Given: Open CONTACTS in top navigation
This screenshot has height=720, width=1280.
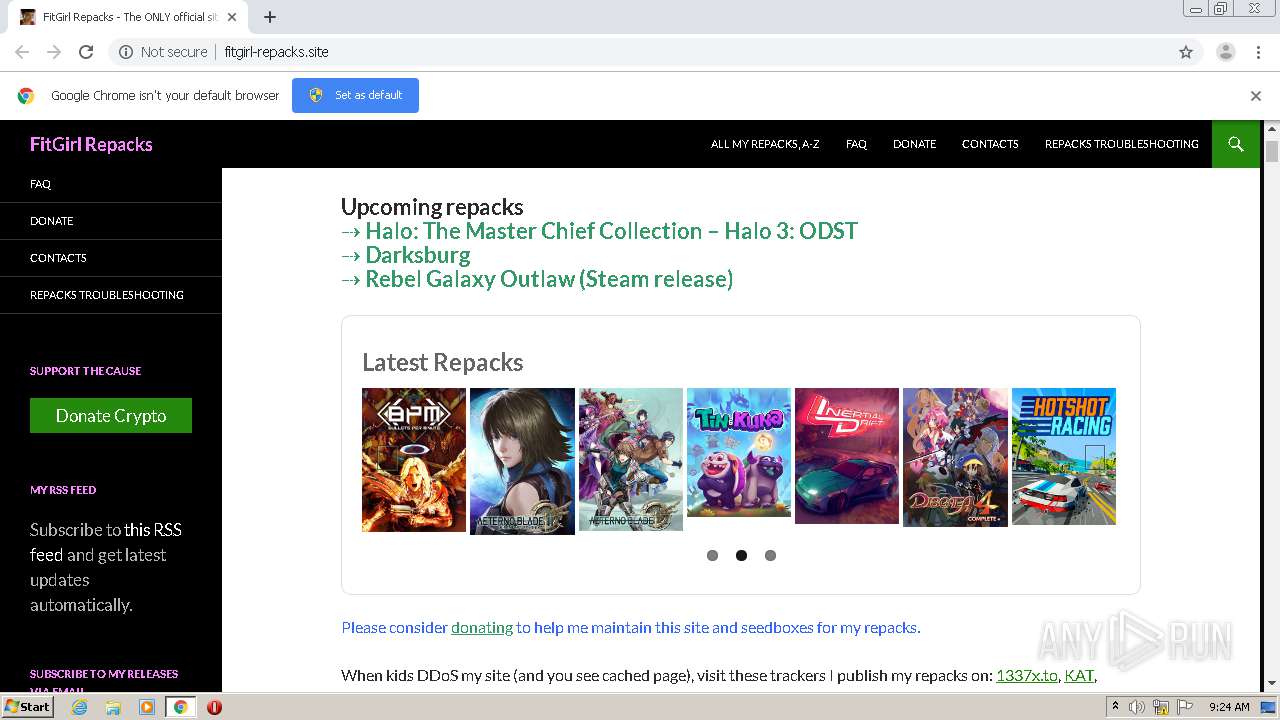Looking at the screenshot, I should (x=990, y=144).
